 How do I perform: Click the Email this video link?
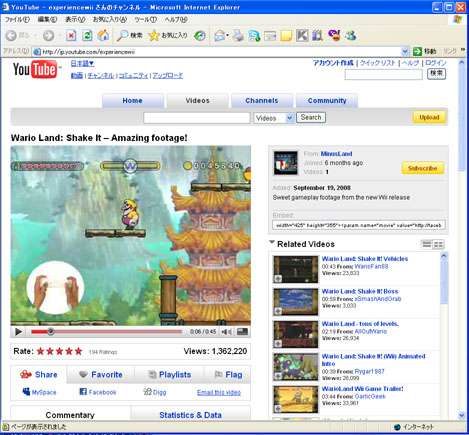coord(219,392)
